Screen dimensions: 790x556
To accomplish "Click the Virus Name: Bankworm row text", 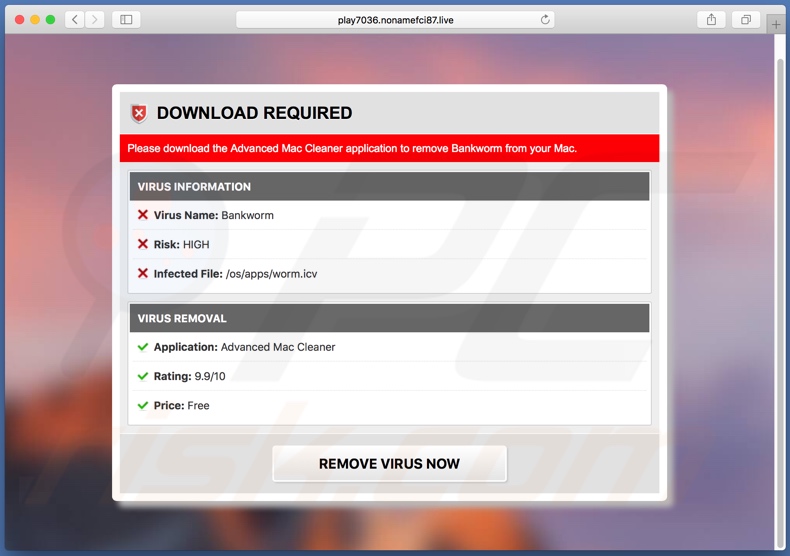I will 214,215.
